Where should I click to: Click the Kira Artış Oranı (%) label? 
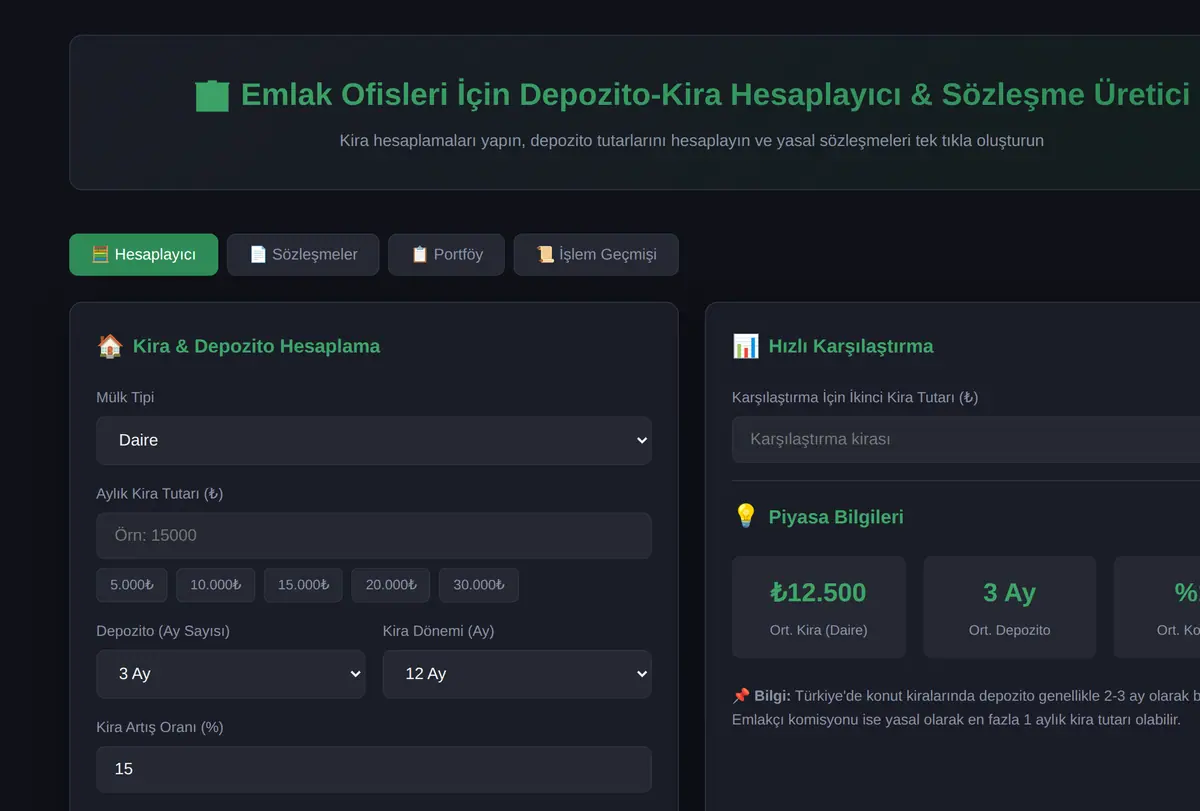coord(160,727)
